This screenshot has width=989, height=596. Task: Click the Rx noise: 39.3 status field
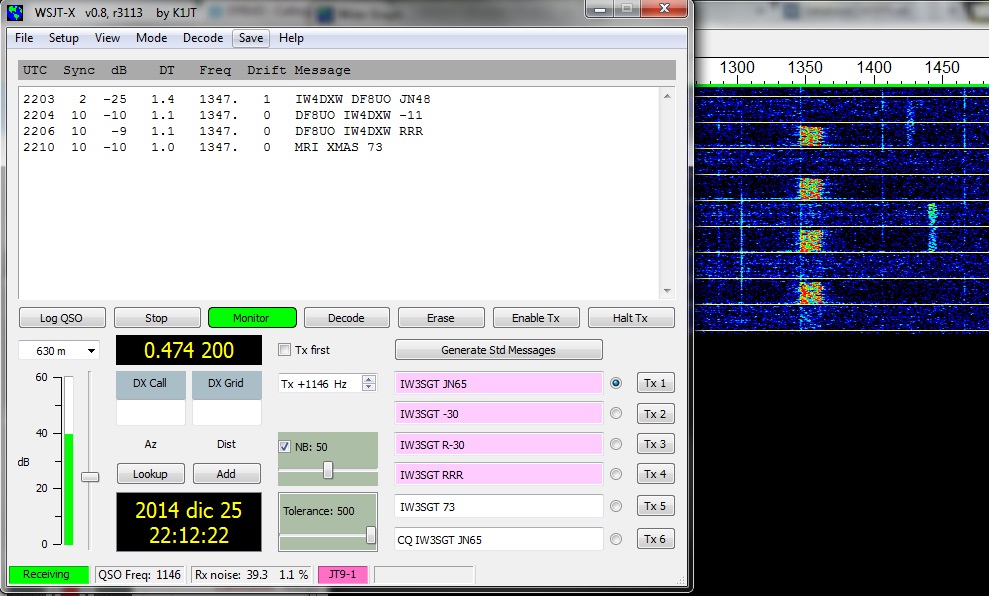coord(251,575)
